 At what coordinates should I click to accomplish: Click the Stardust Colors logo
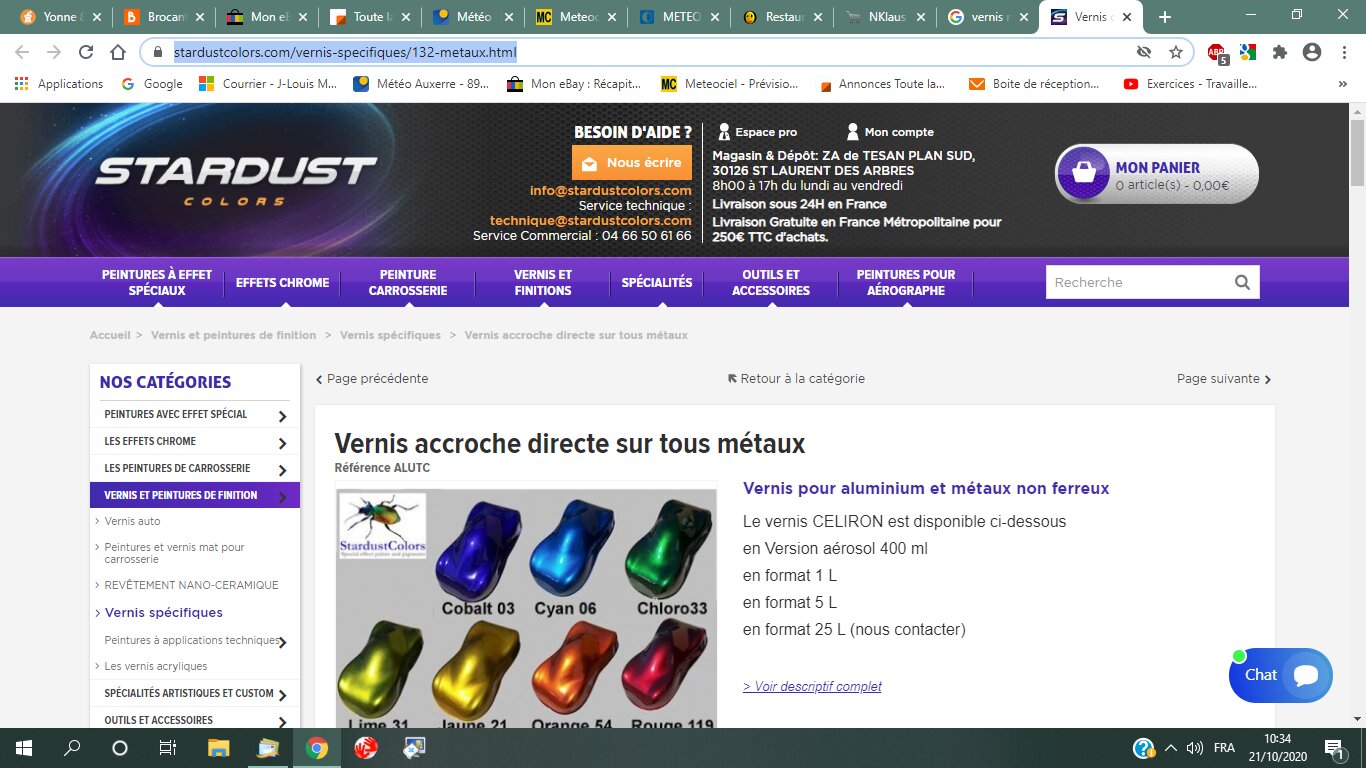[235, 179]
